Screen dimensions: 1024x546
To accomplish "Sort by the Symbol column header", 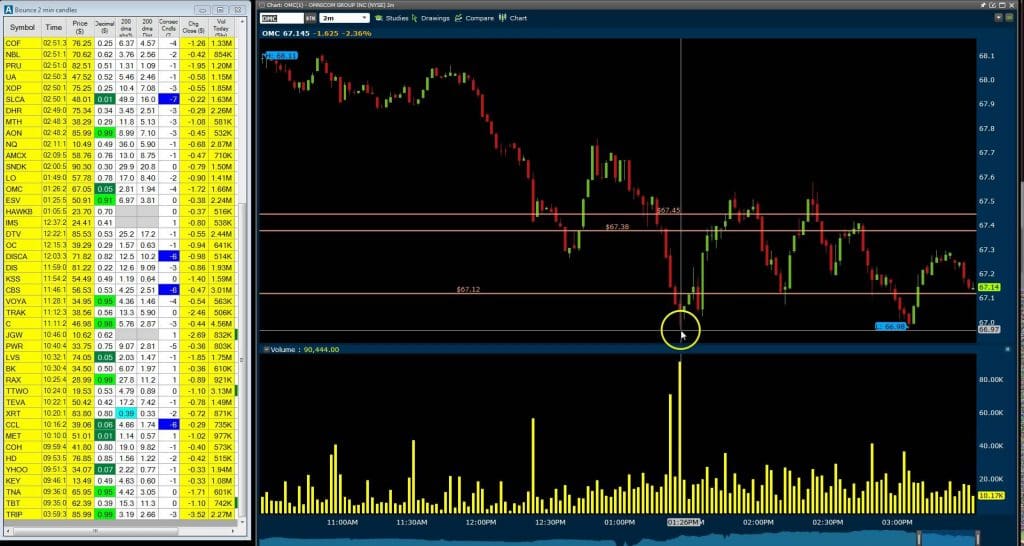I will [x=22, y=27].
